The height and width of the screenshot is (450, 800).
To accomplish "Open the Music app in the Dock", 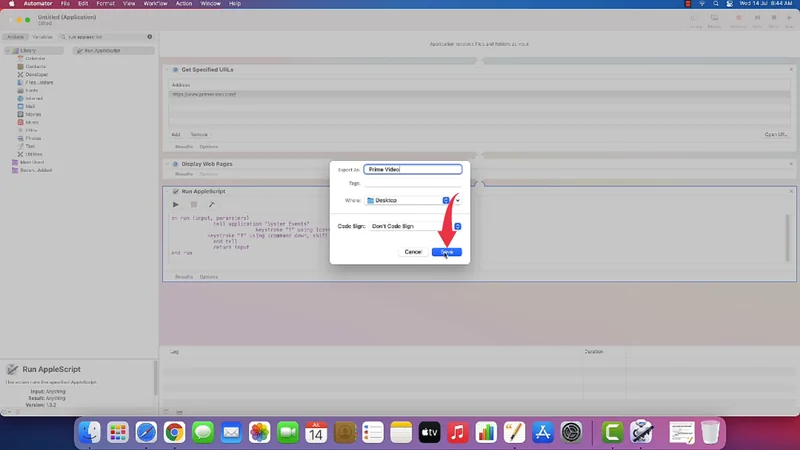I will (458, 432).
